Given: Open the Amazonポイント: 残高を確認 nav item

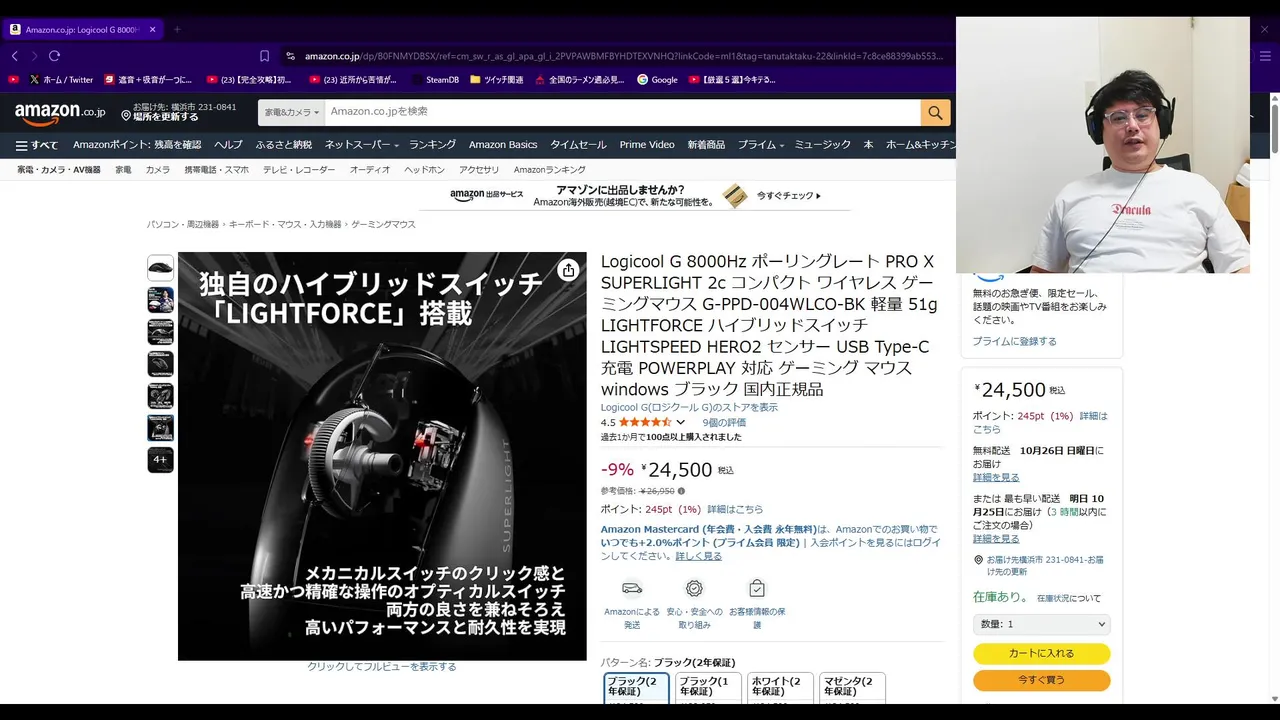Looking at the screenshot, I should tap(137, 145).
